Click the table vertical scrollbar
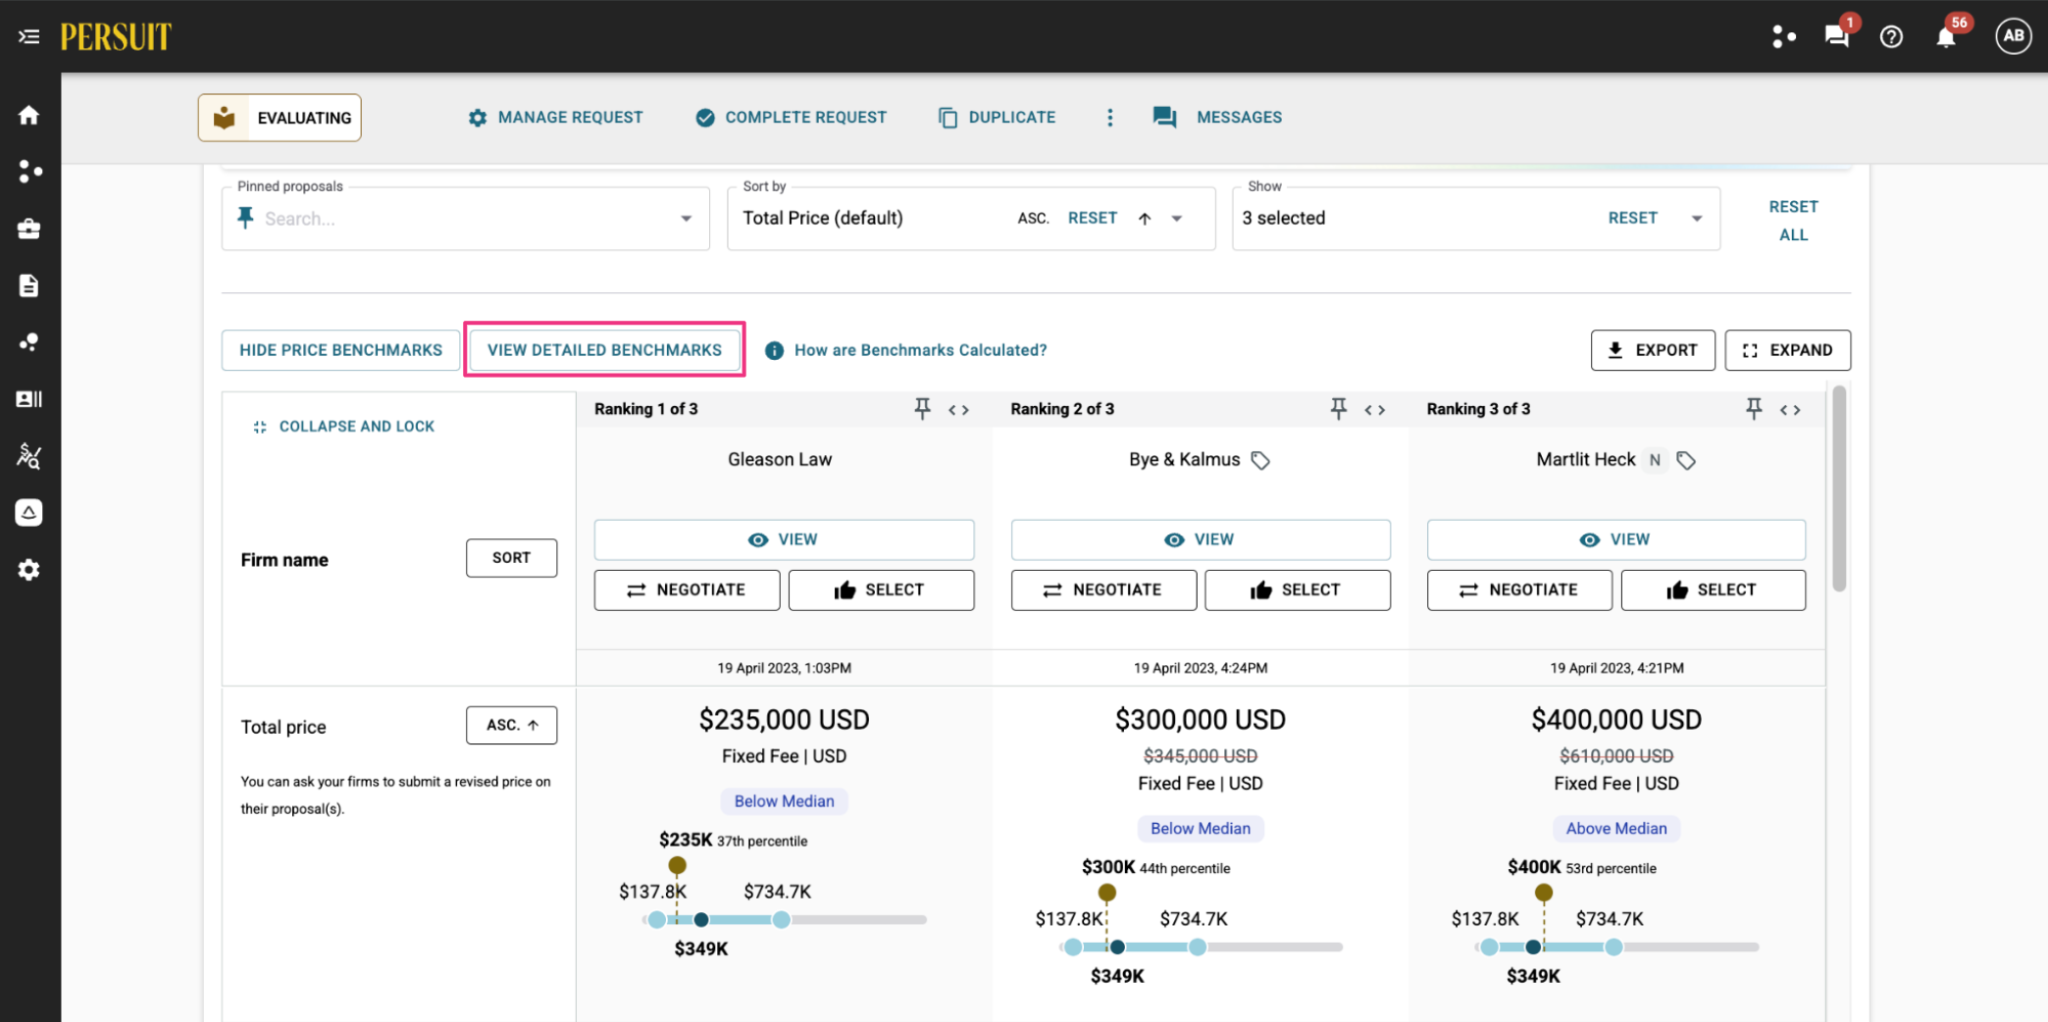 click(1839, 490)
